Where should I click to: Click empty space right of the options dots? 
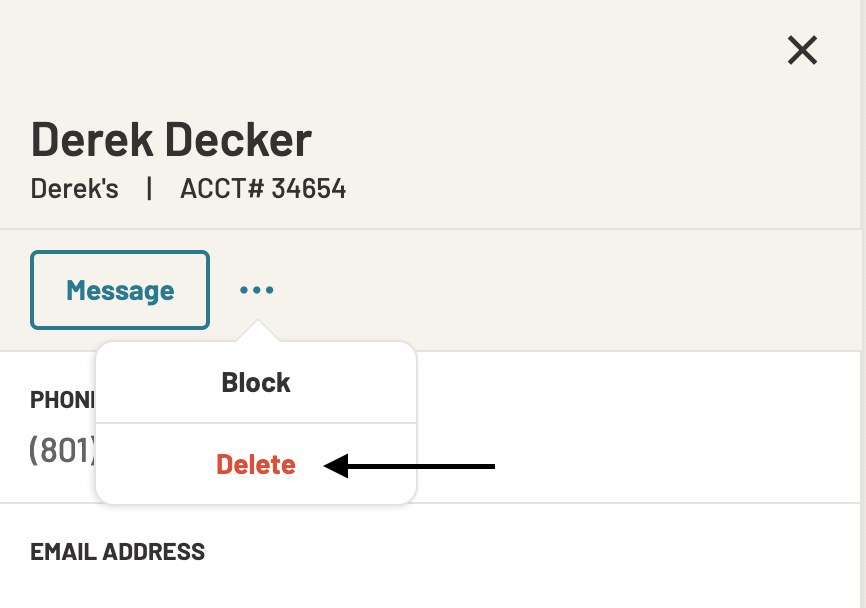coord(552,290)
